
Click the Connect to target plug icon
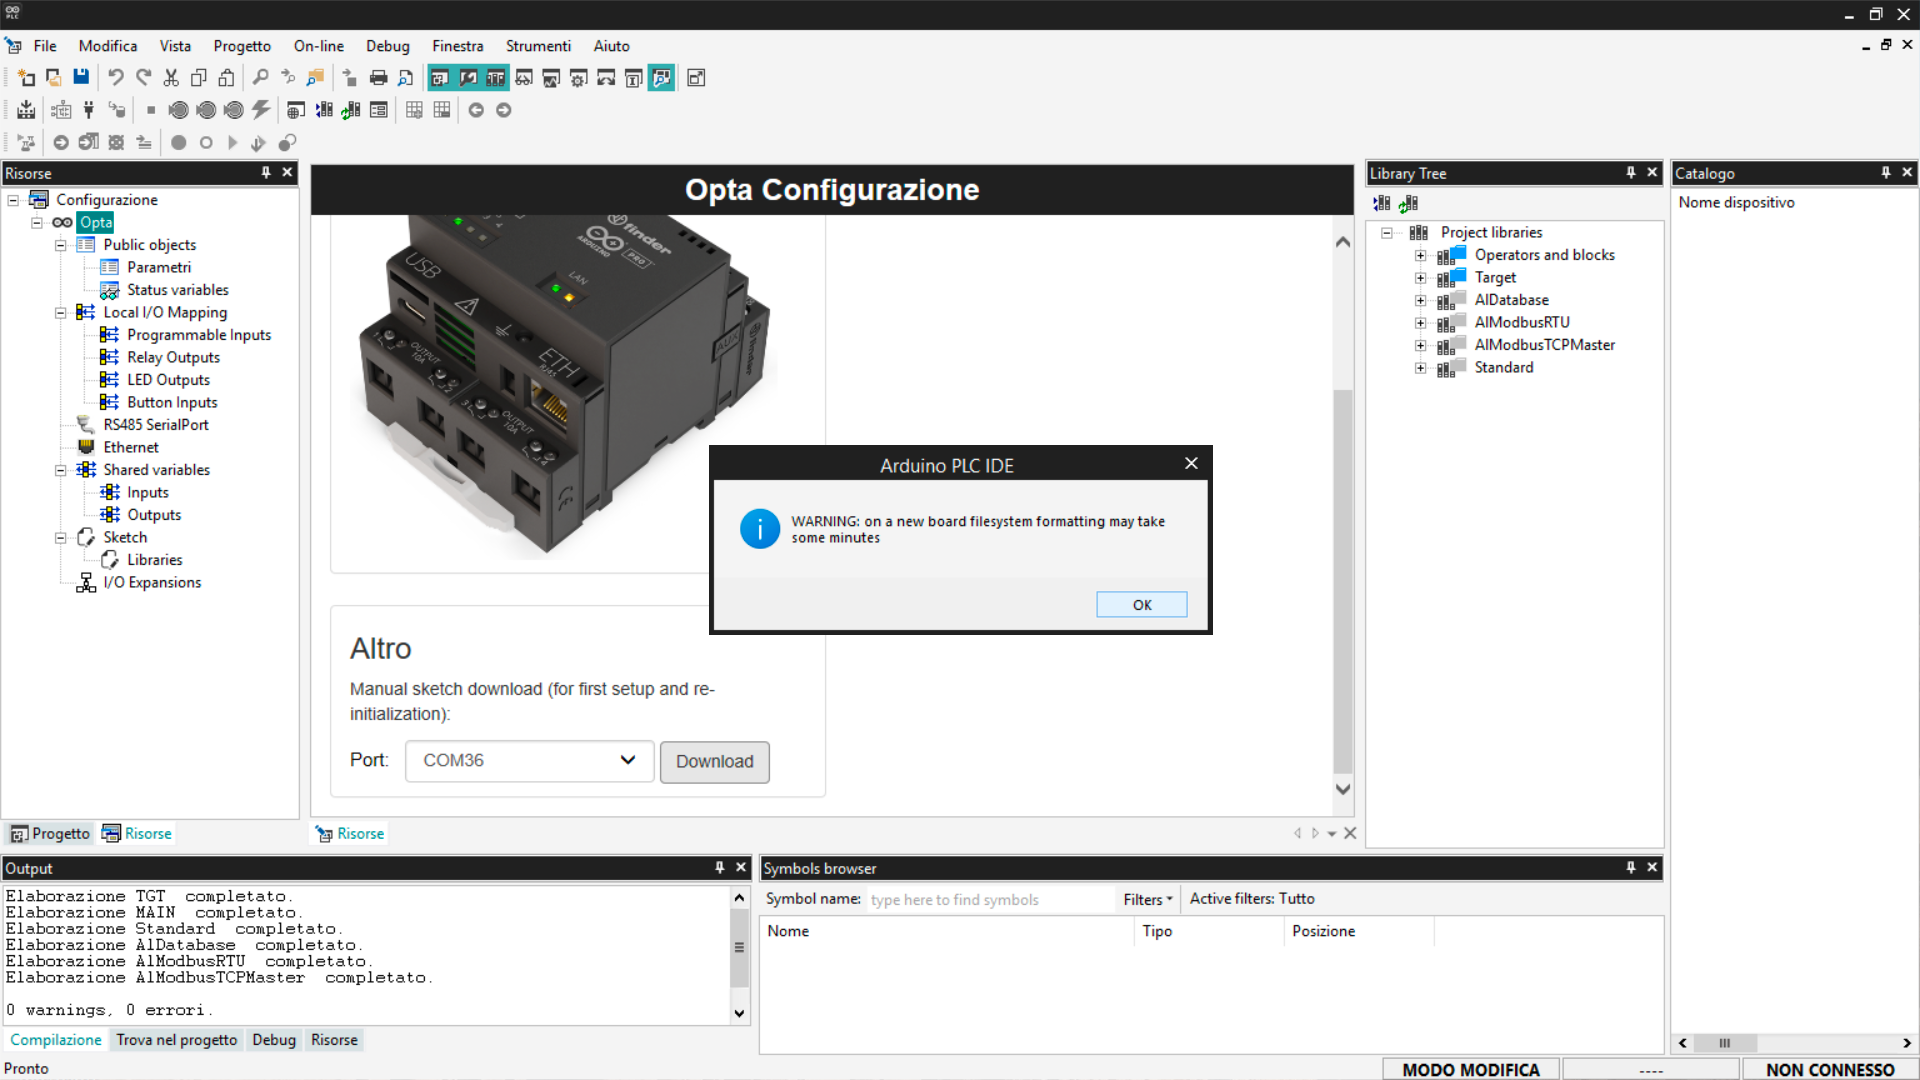point(89,110)
